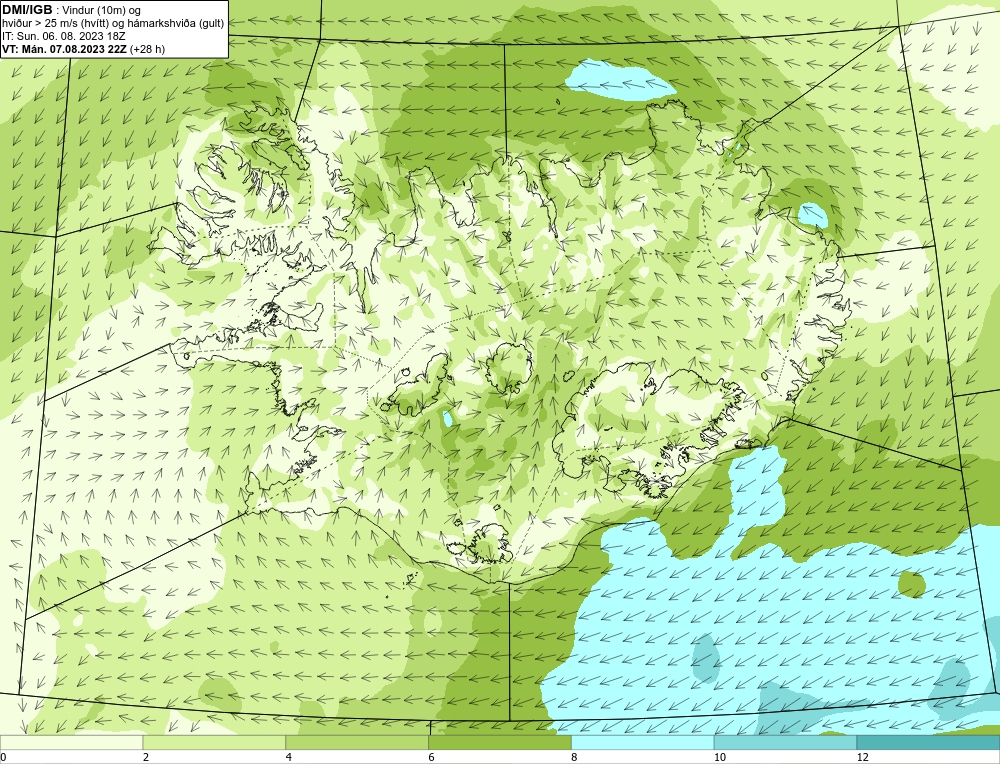Click the 2–4 m/s light green legend swatch

coord(214,742)
